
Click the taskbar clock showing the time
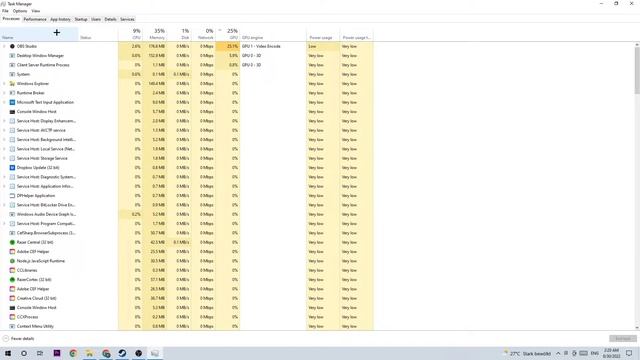[x=611, y=353]
